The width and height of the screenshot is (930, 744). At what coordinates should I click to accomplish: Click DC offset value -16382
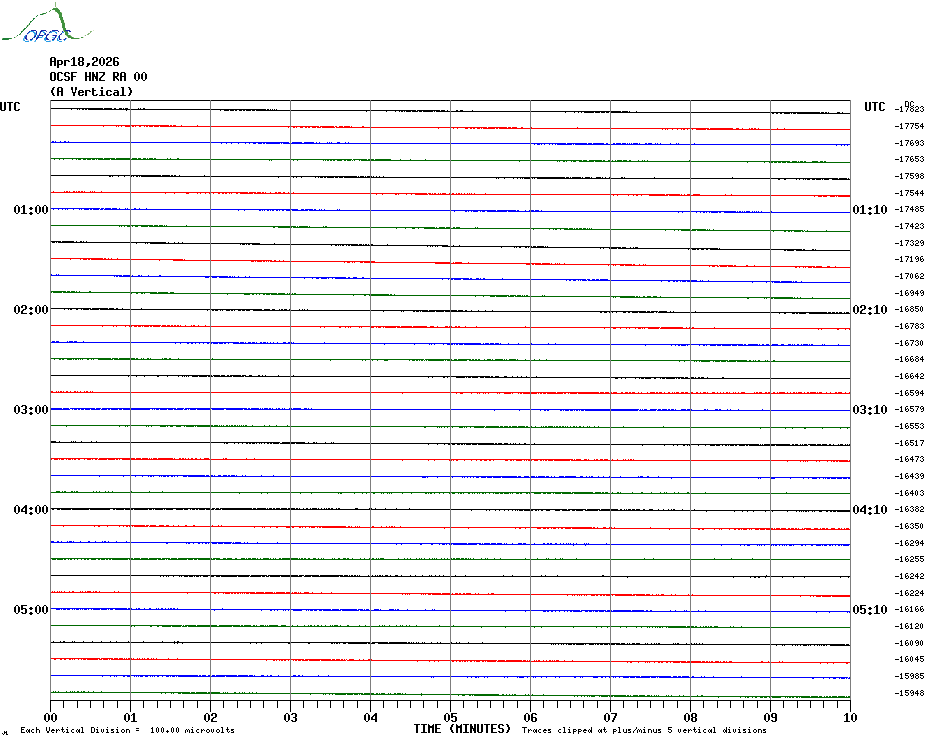click(x=909, y=510)
